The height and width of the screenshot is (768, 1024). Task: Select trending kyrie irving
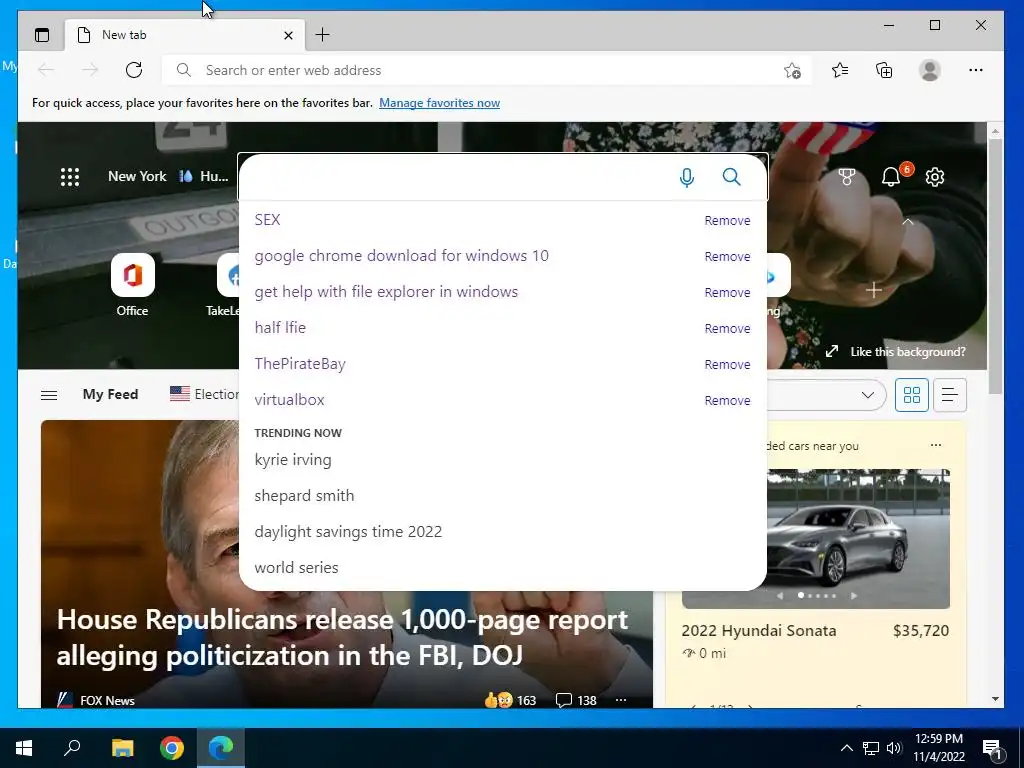(293, 460)
